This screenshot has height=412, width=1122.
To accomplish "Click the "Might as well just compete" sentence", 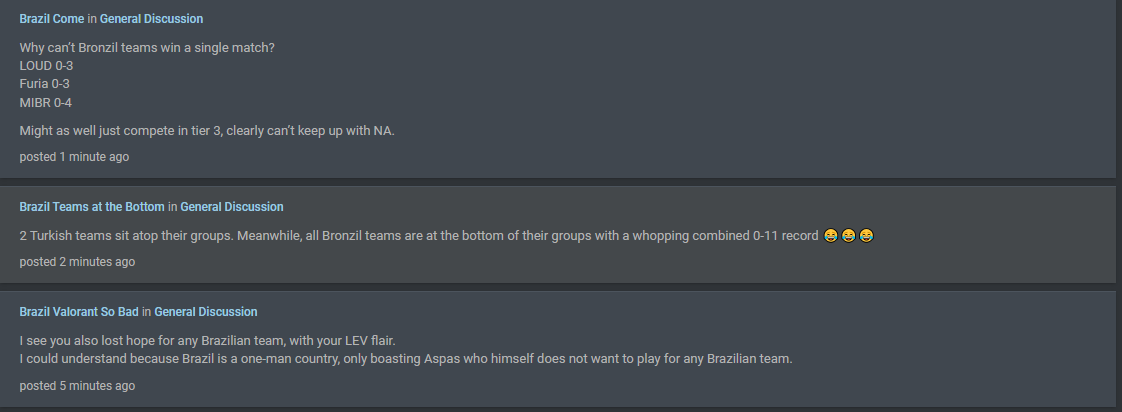I will 207,131.
